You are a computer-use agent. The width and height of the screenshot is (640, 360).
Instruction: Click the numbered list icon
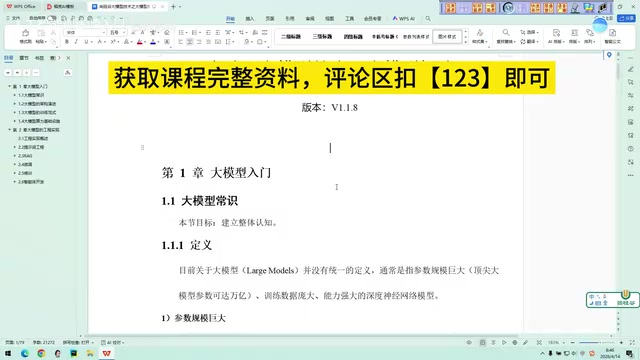coord(194,32)
